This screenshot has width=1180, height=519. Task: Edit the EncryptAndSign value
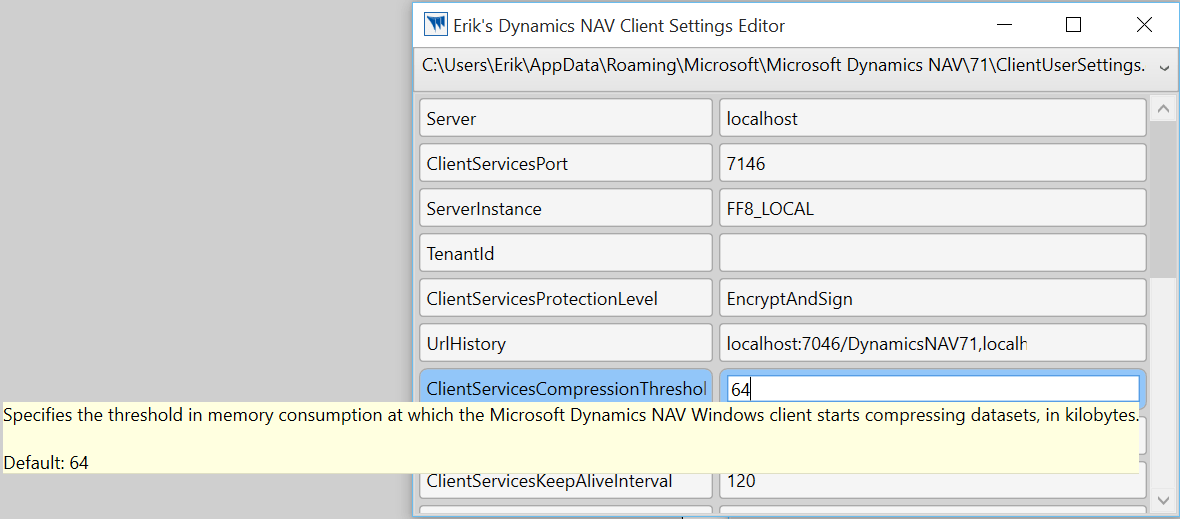tap(932, 299)
